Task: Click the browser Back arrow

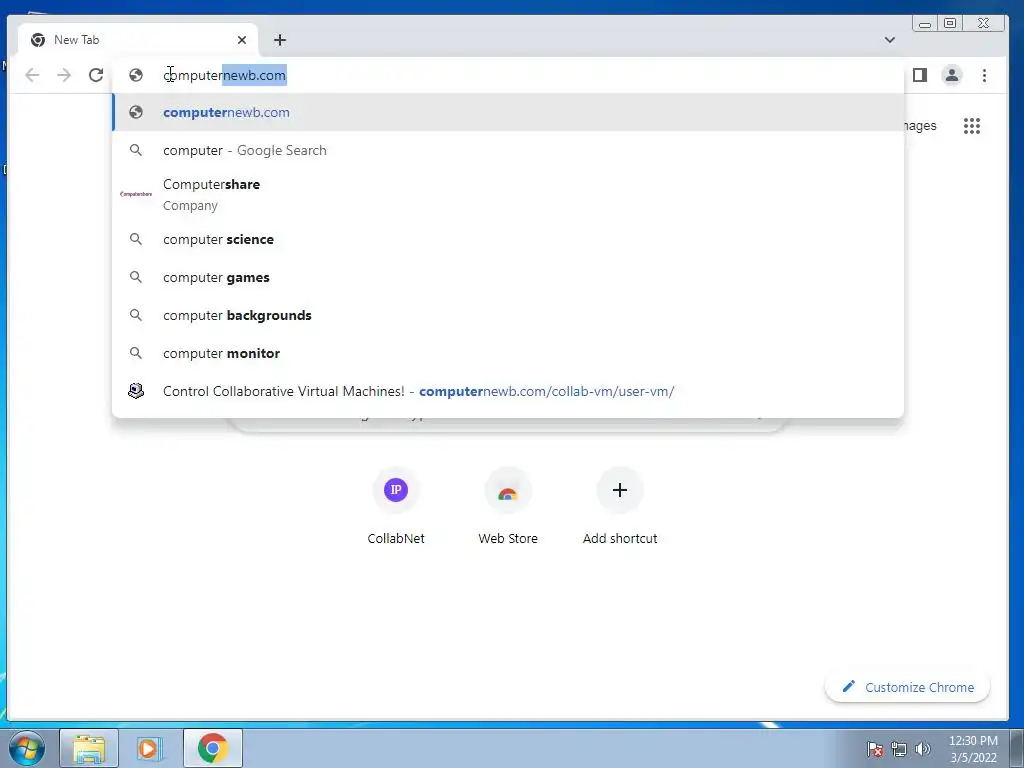Action: tap(32, 75)
